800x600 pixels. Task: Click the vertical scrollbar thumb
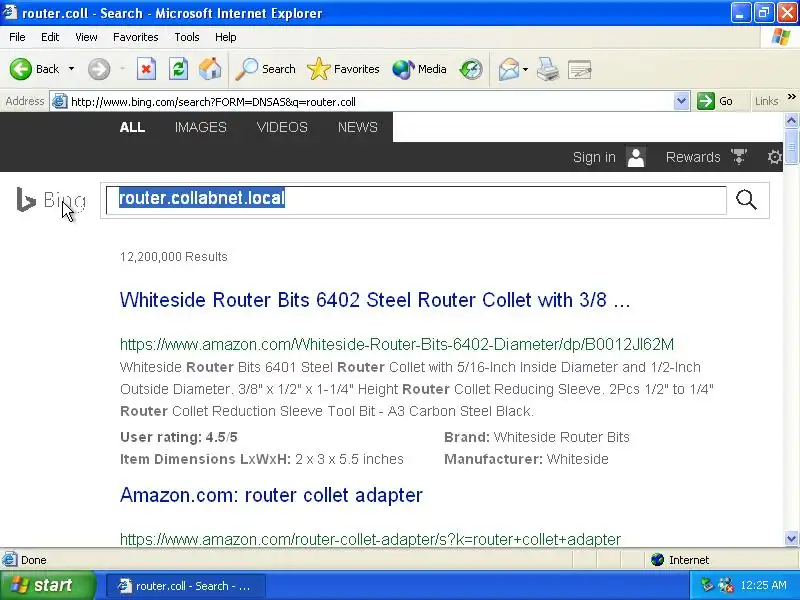coord(791,147)
